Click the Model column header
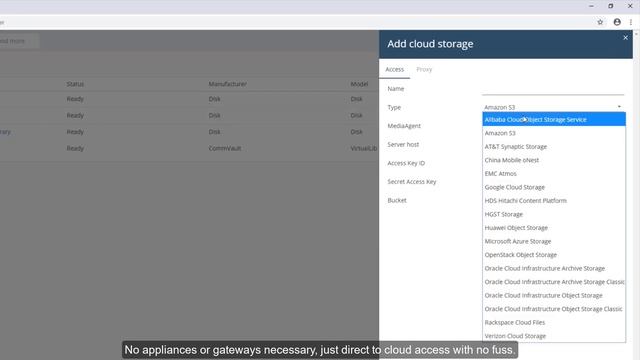Screen dimensions: 640x360 359,84
